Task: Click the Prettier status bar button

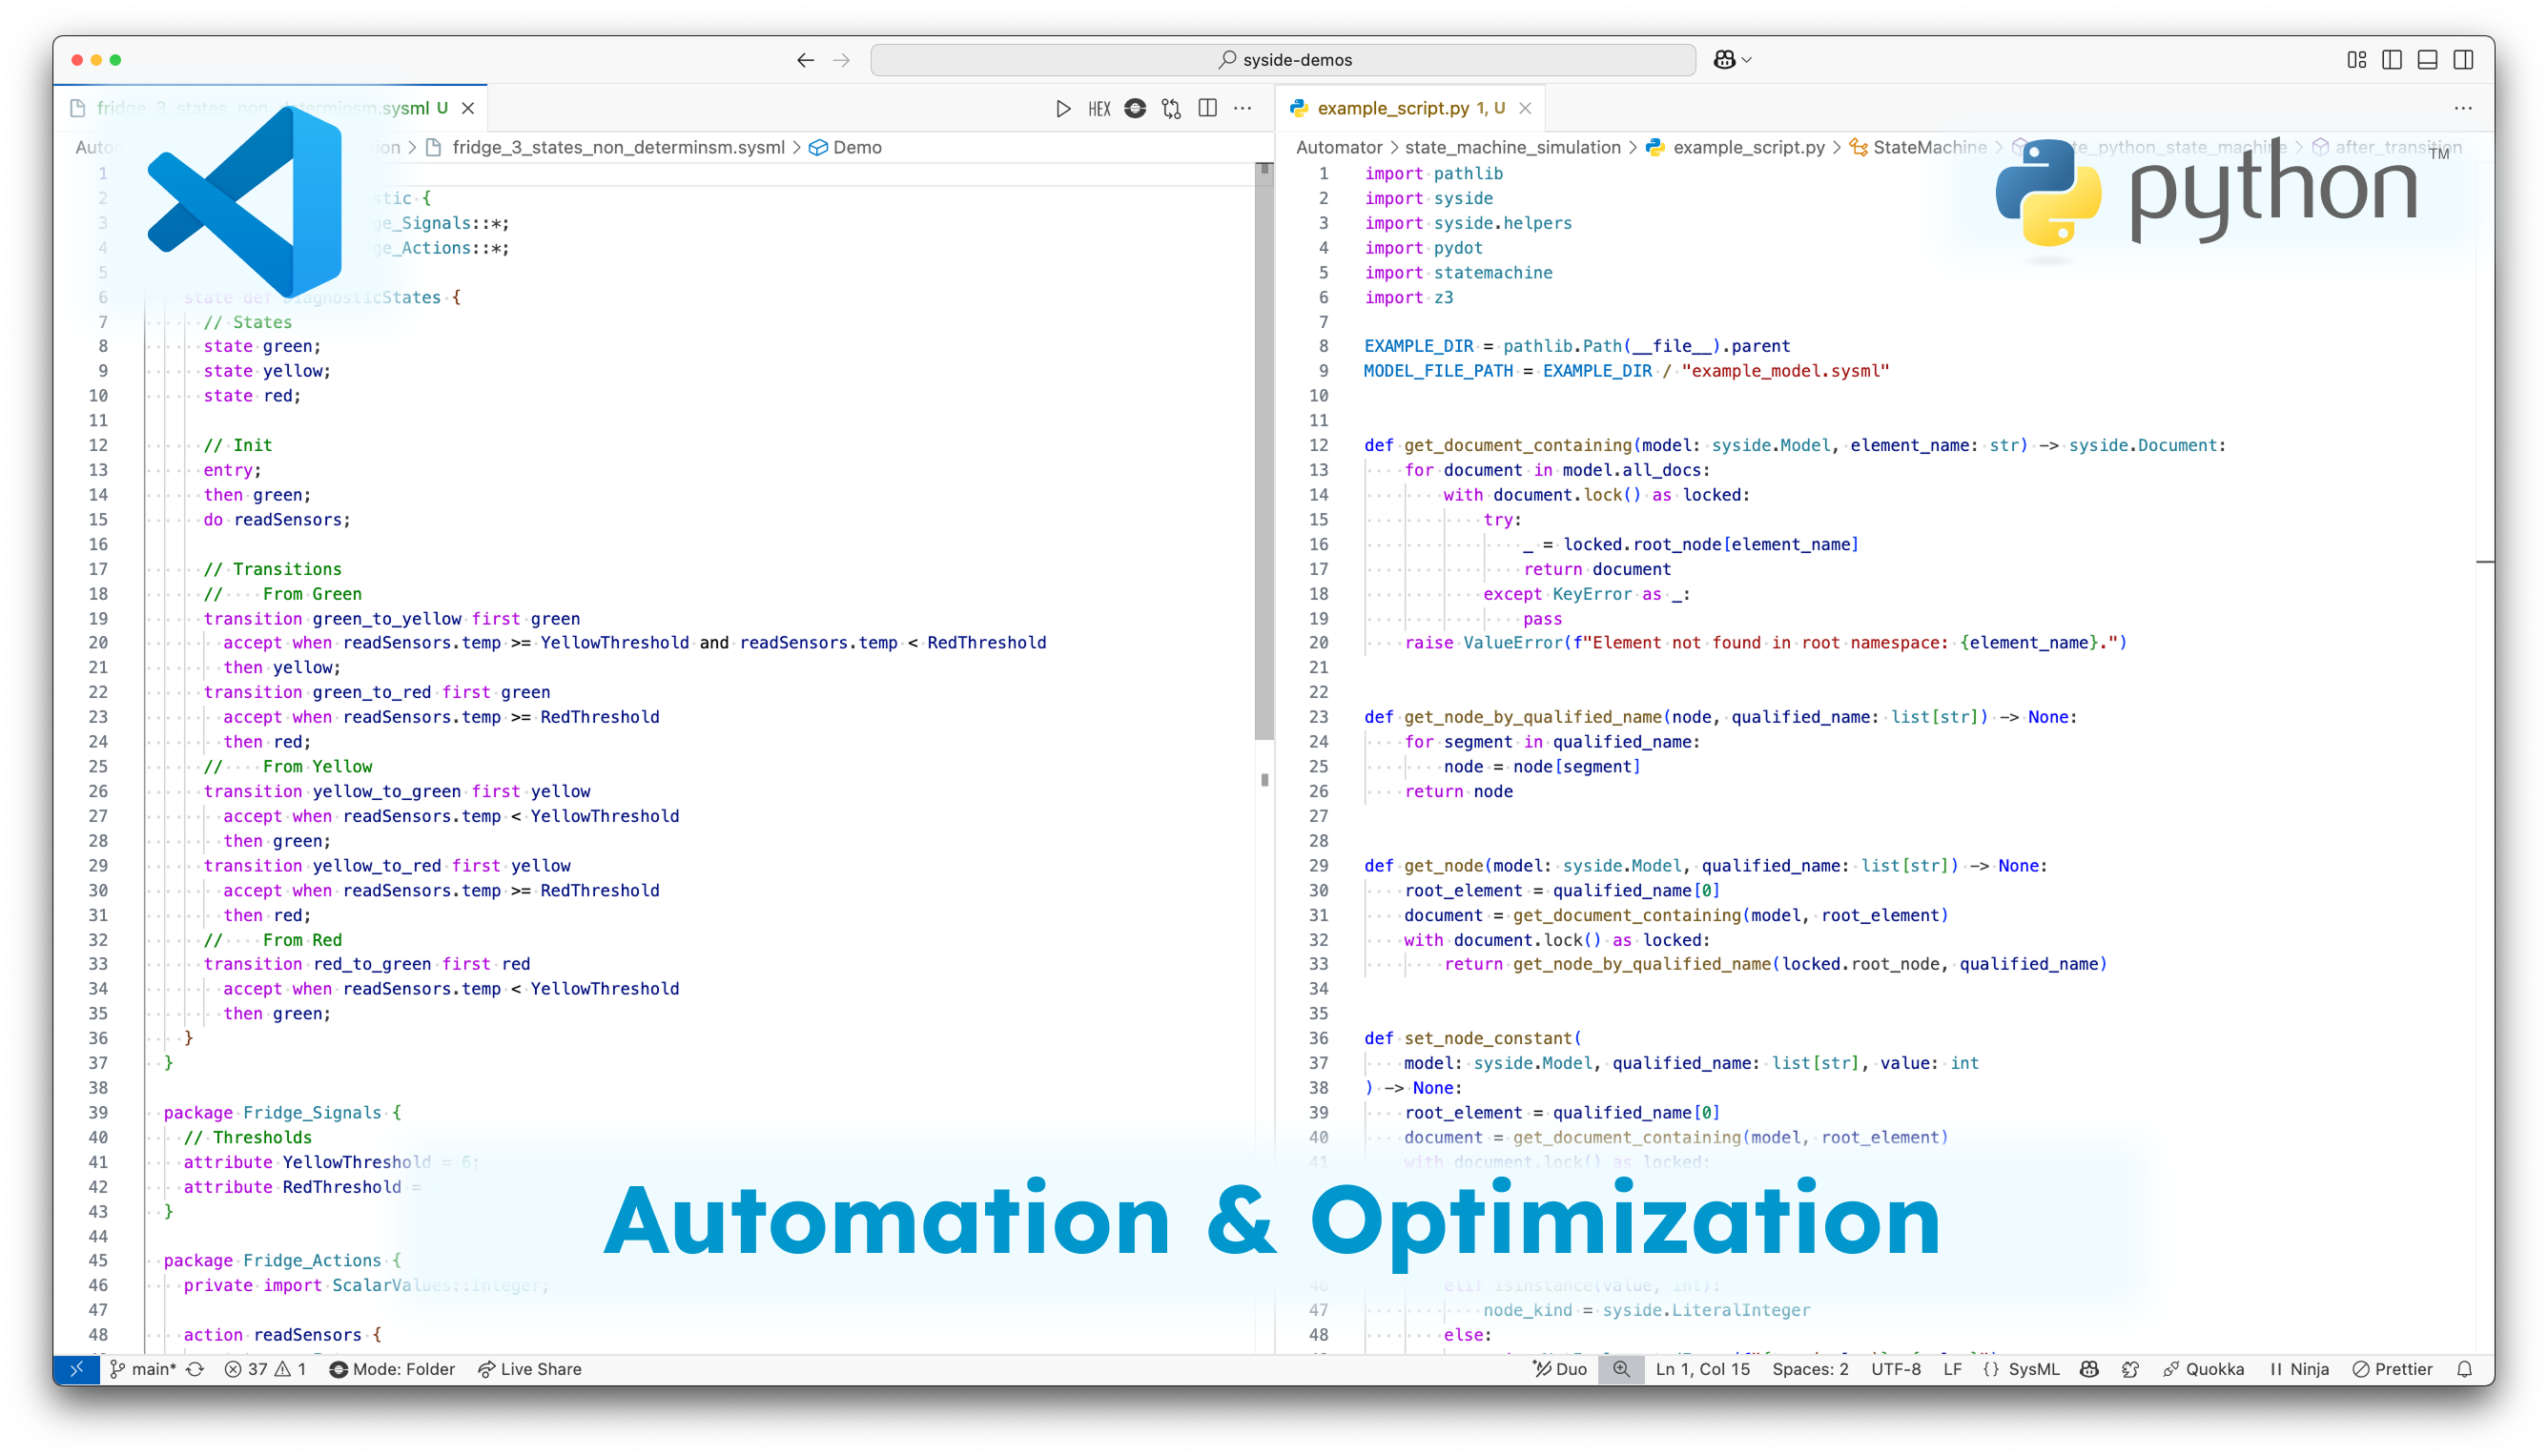Action: (2392, 1369)
